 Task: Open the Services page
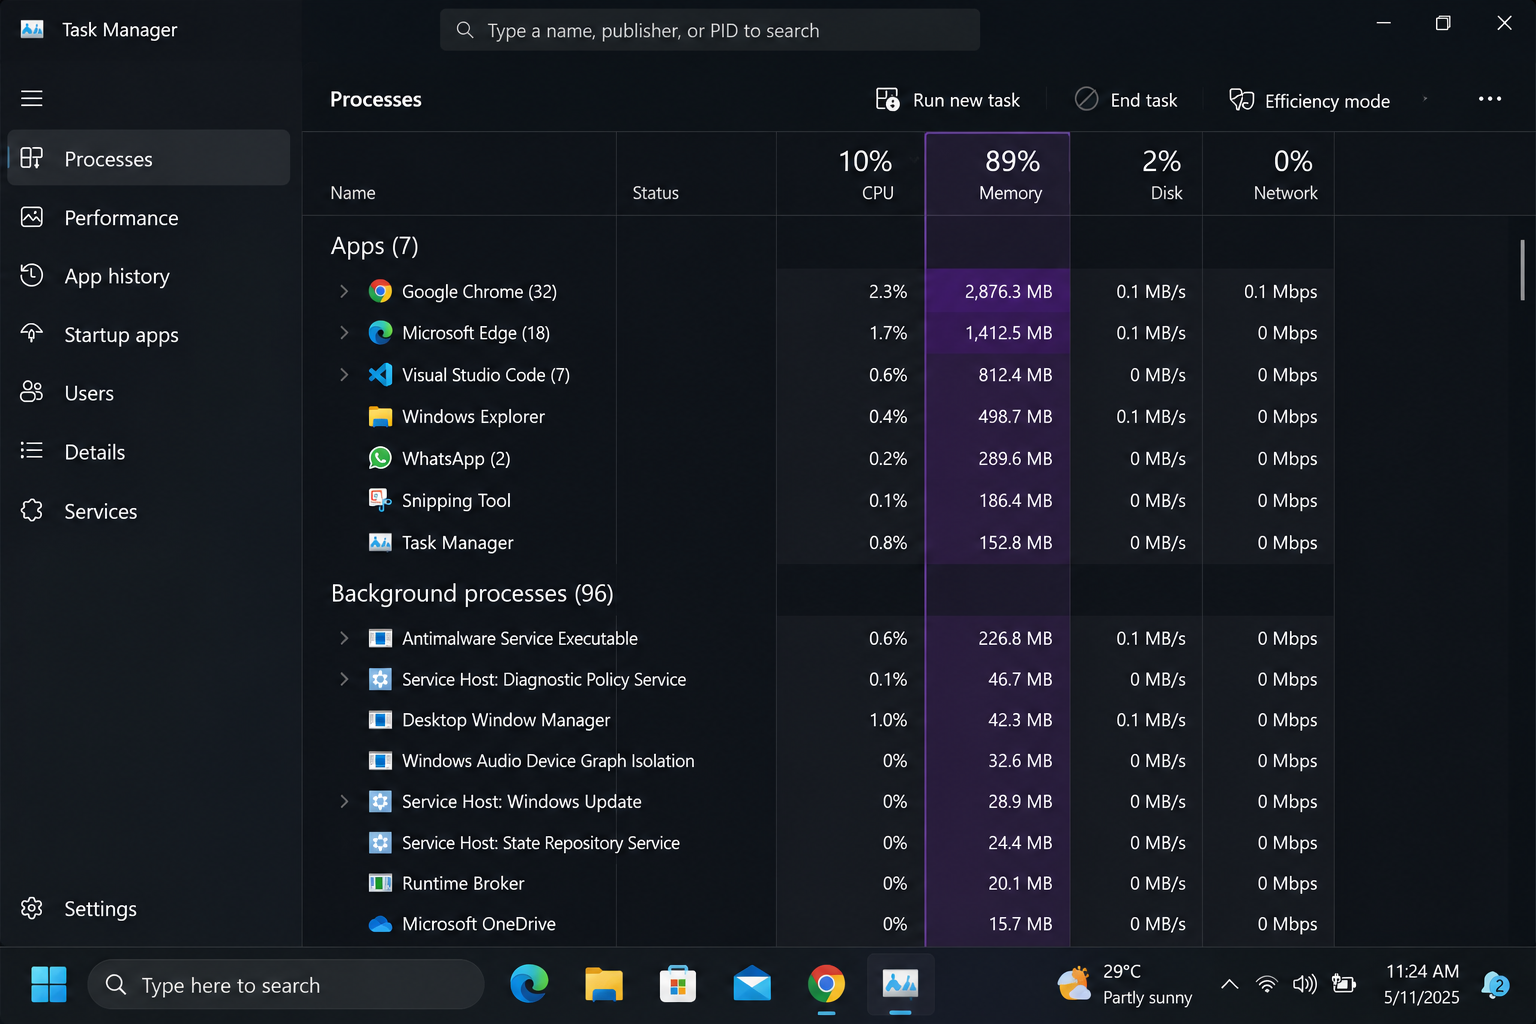pyautogui.click(x=148, y=511)
